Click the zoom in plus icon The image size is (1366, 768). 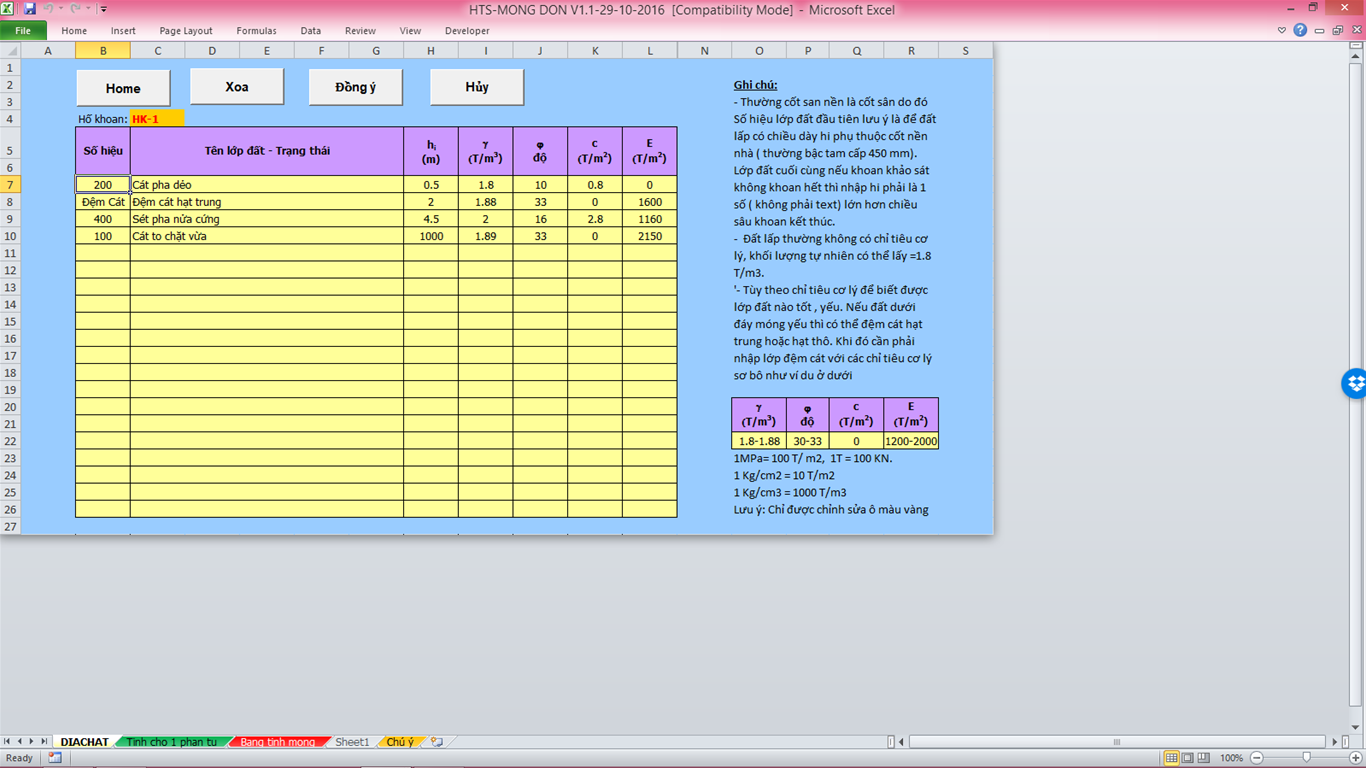tap(1354, 758)
